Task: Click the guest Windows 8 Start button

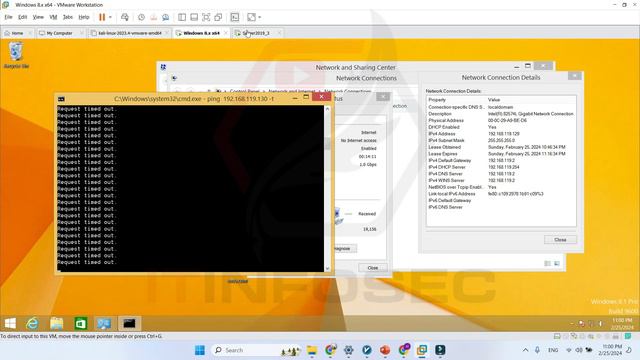Action: pyautogui.click(x=10, y=324)
